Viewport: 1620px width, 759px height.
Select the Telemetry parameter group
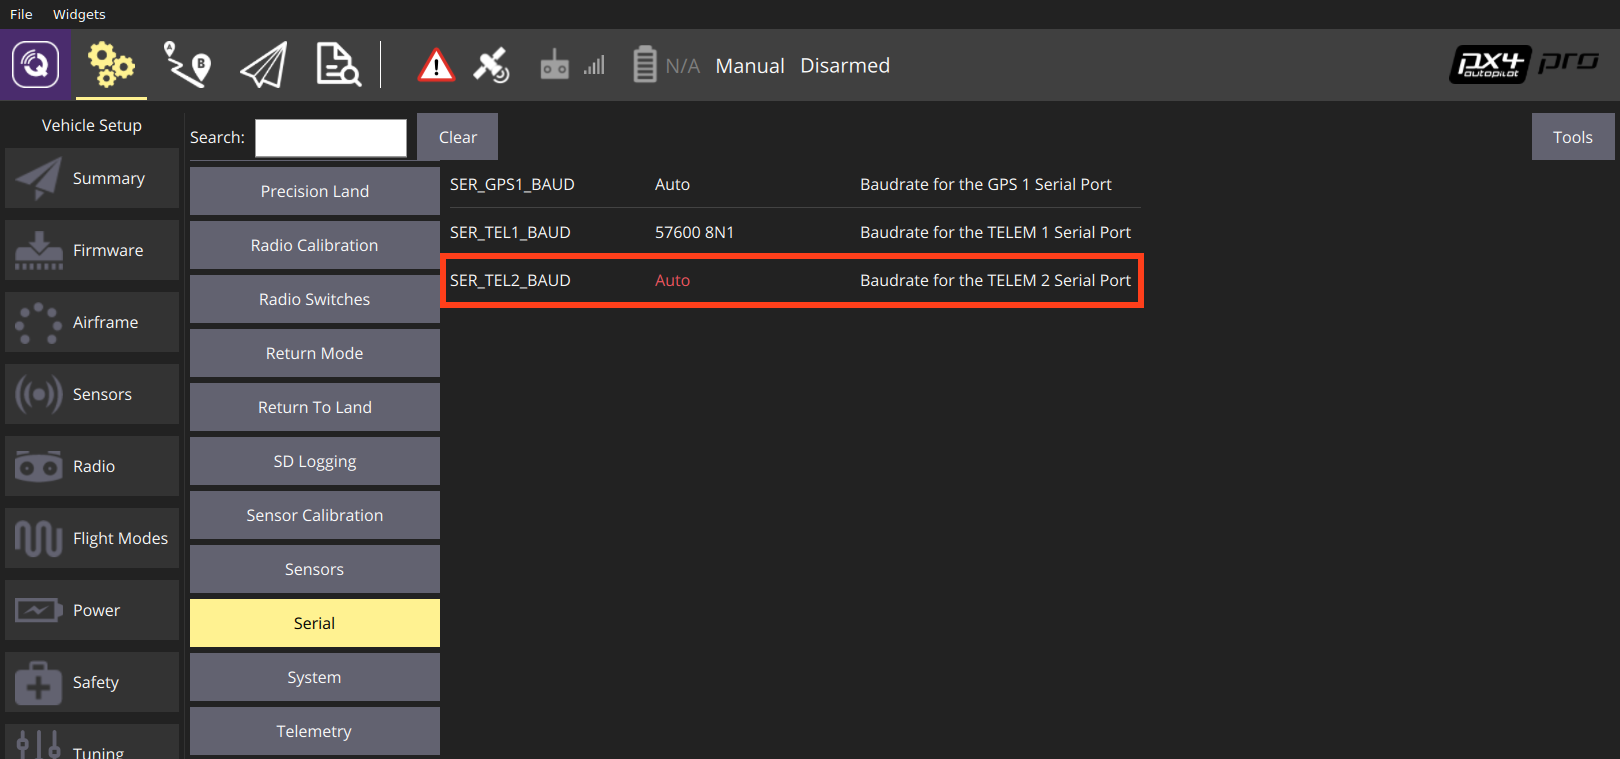[314, 731]
